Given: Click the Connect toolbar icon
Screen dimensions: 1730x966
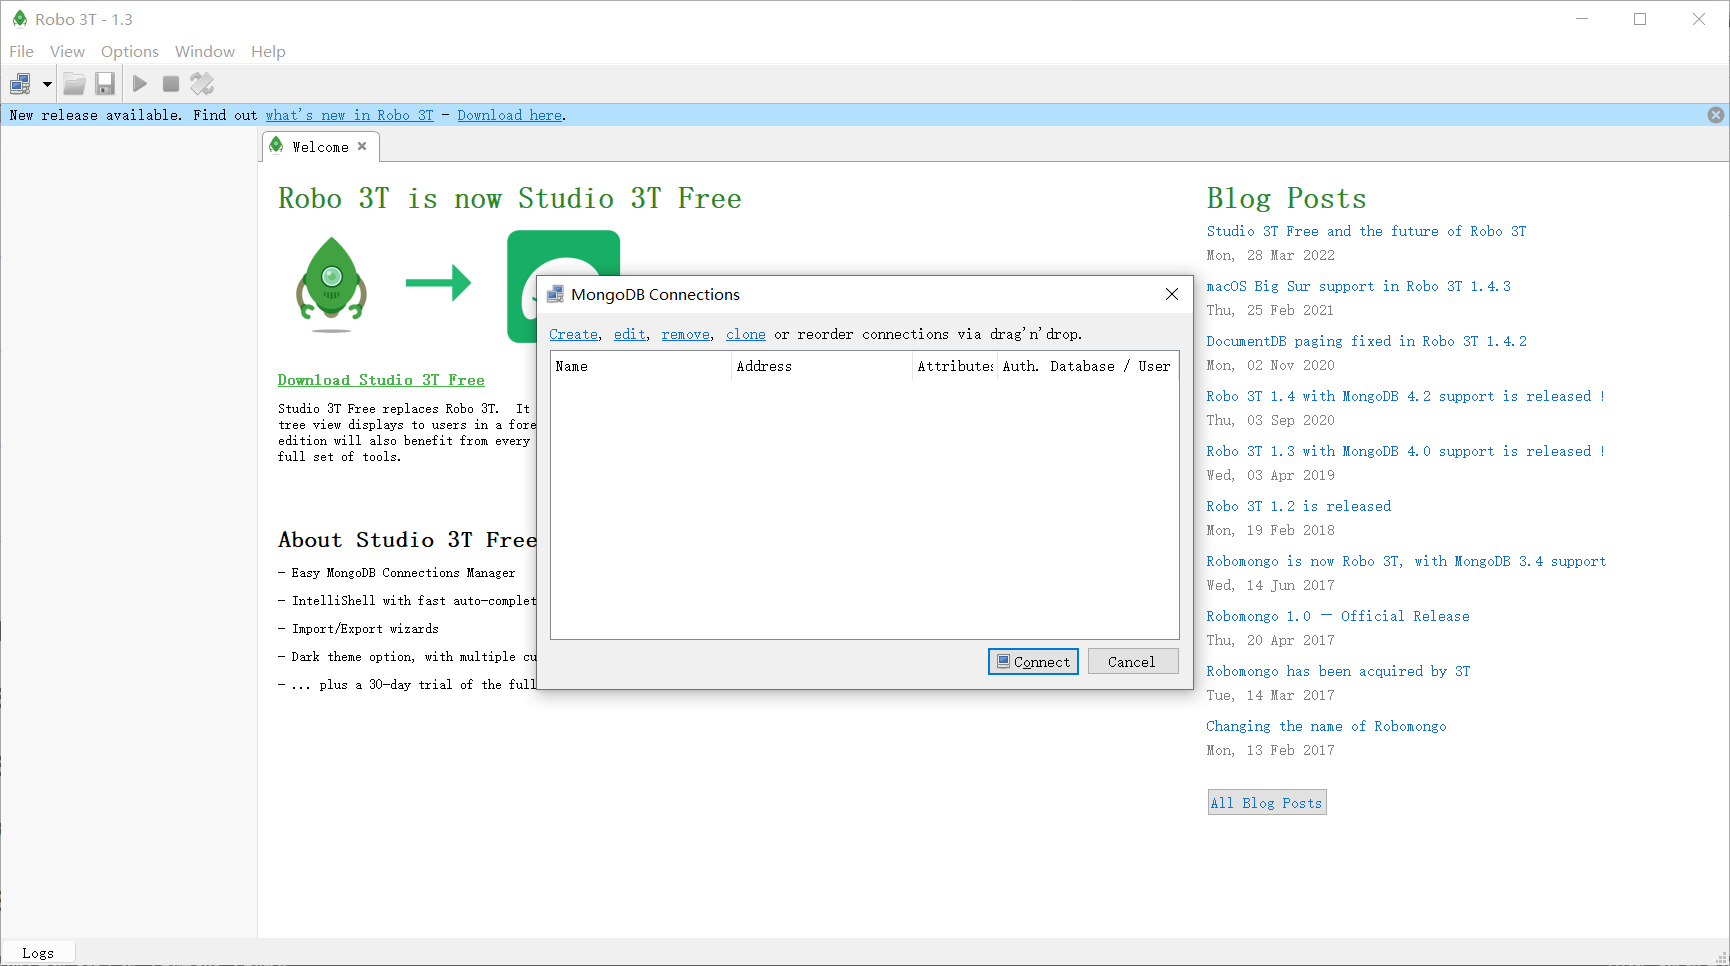Looking at the screenshot, I should [x=20, y=84].
